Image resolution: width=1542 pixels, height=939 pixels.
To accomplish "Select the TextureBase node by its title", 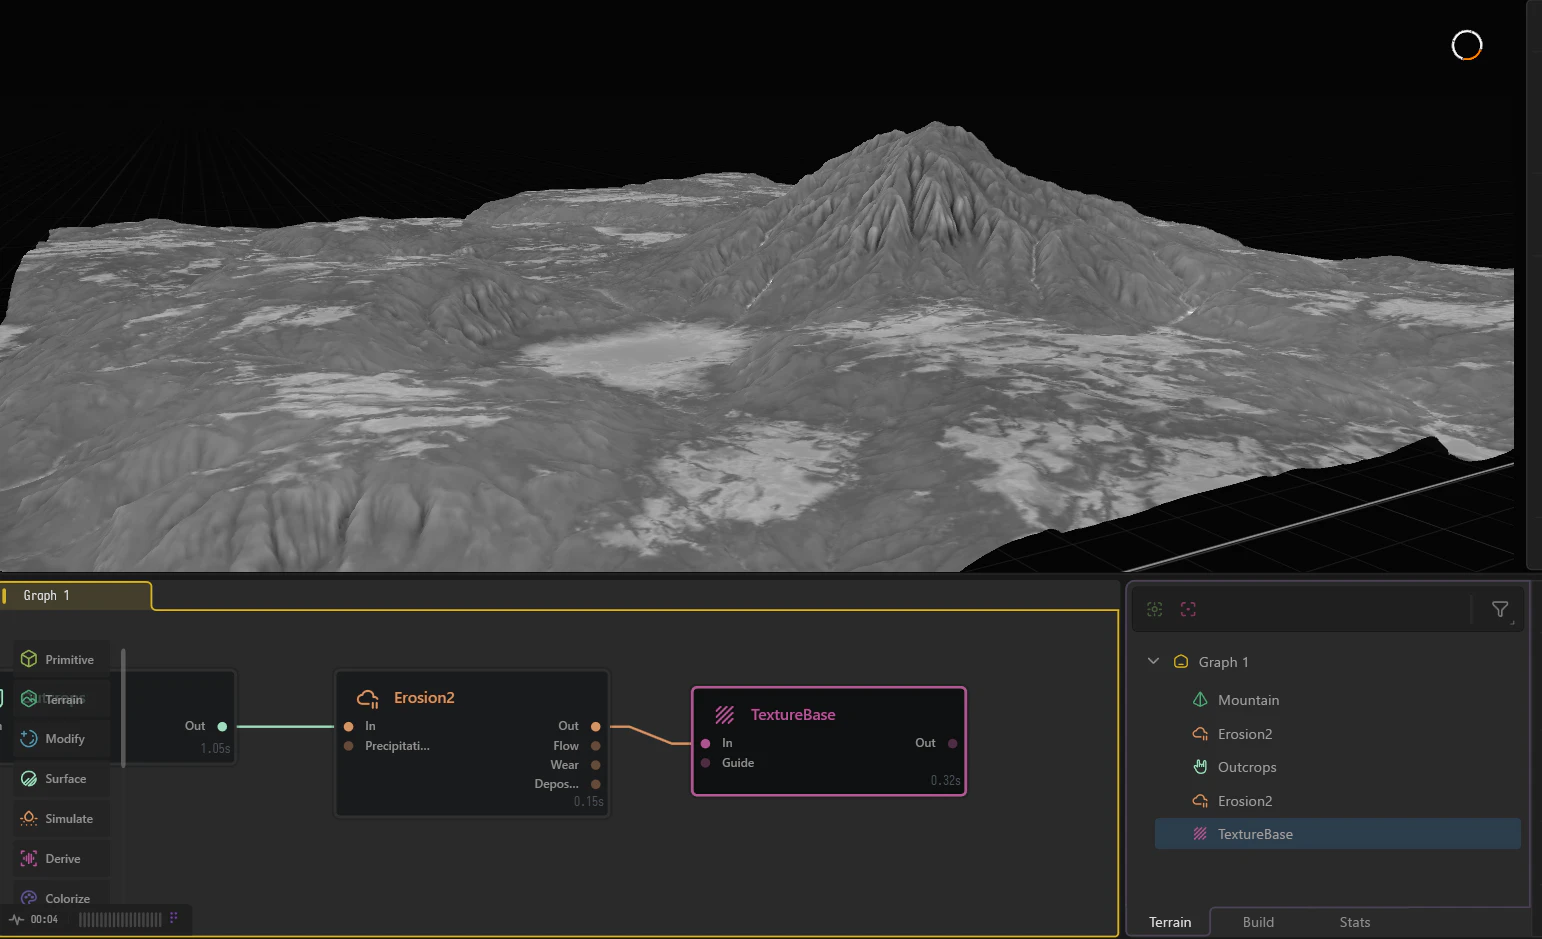I will click(793, 715).
